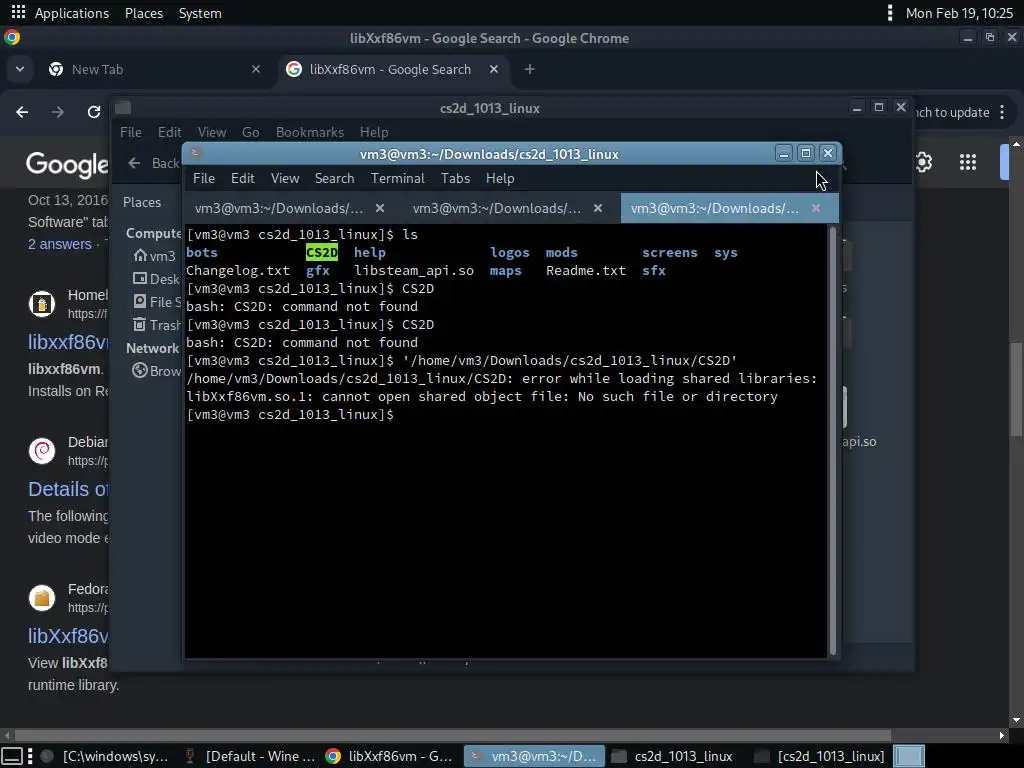The height and width of the screenshot is (768, 1024).
Task: Open the terminal View menu
Action: (285, 178)
